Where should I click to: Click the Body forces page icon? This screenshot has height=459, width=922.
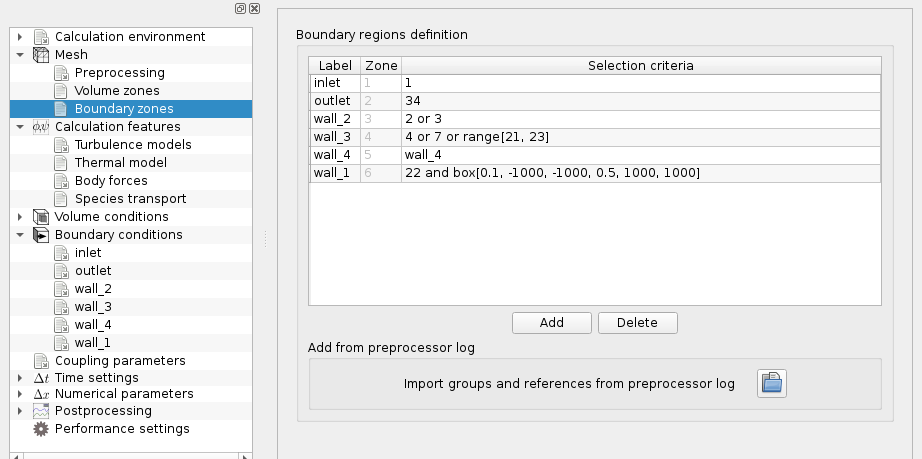(x=61, y=181)
